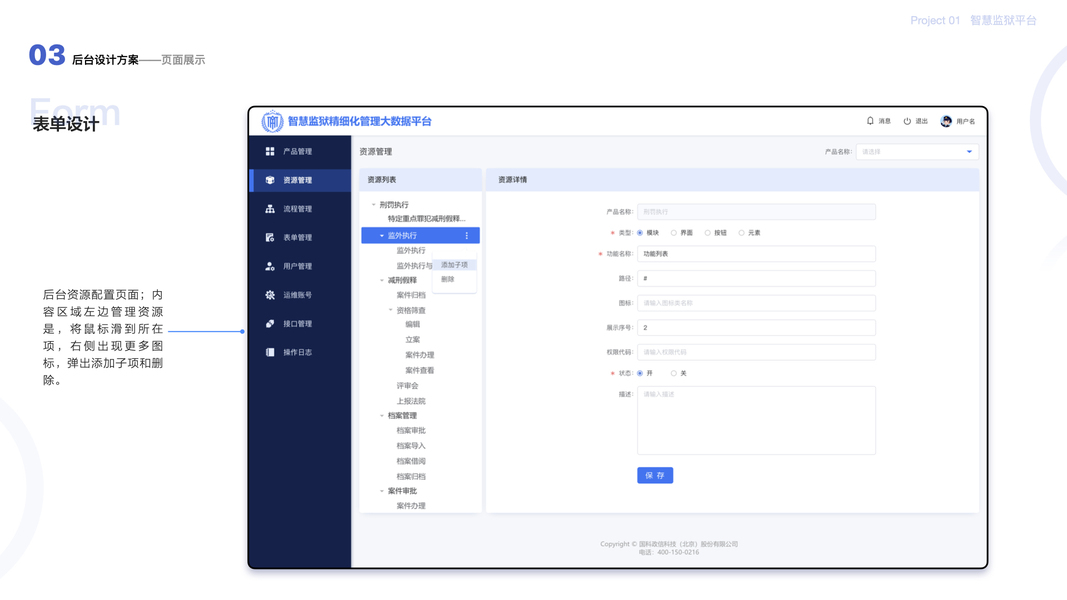This screenshot has height=600, width=1067.
Task: Choose 添加子项 in the popup menu
Action: pyautogui.click(x=455, y=265)
